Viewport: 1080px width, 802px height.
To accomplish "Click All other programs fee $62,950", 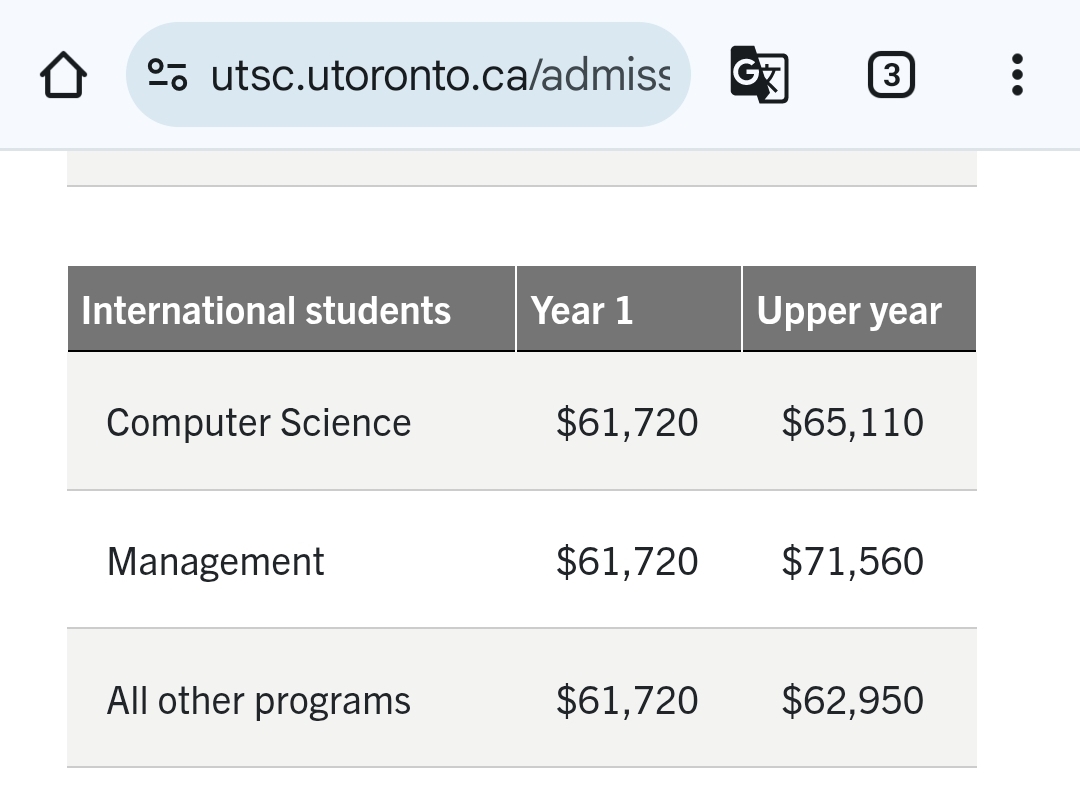I will pyautogui.click(x=853, y=701).
